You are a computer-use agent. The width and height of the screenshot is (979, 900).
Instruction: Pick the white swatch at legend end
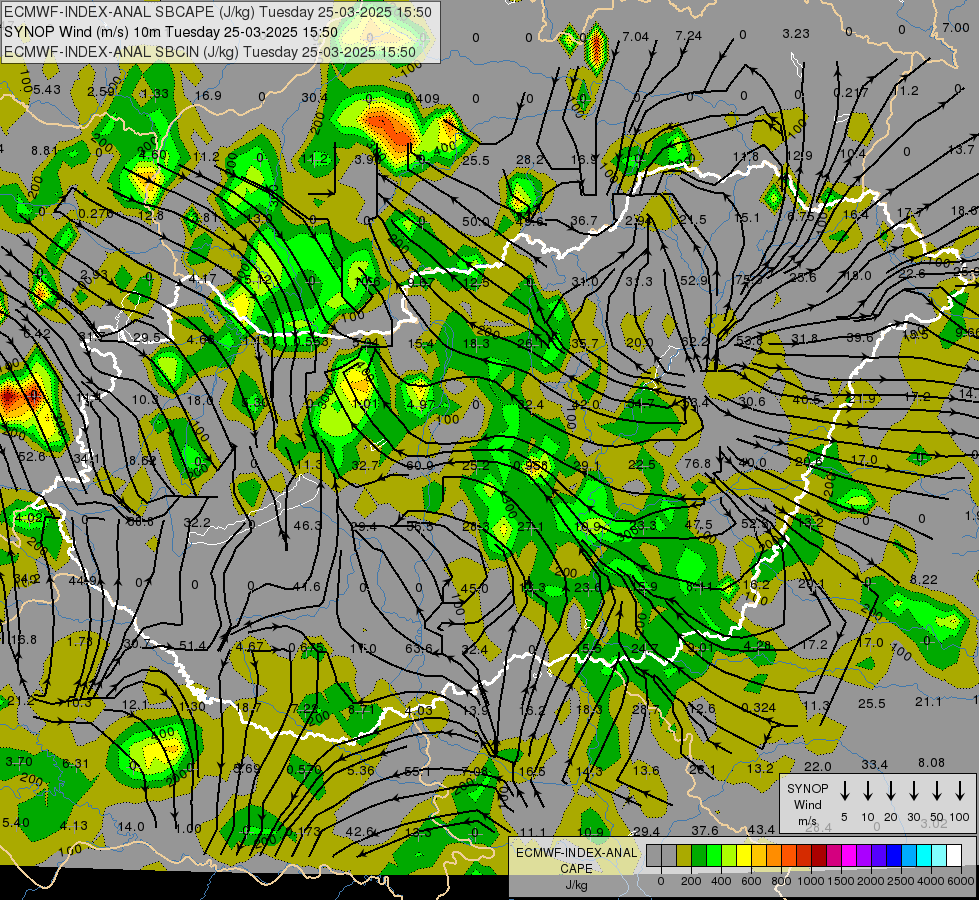pyautogui.click(x=954, y=855)
